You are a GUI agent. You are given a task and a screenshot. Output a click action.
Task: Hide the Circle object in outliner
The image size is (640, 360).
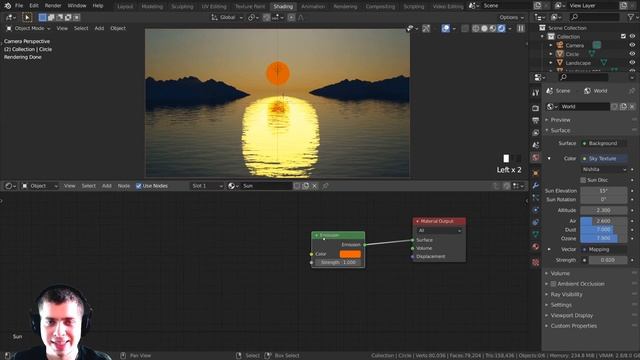[632, 54]
